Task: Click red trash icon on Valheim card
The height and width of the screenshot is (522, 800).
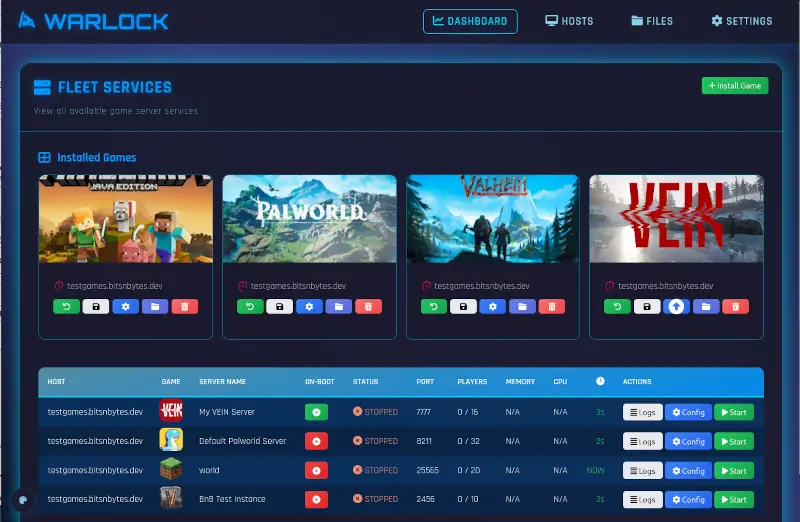Action: pos(552,307)
